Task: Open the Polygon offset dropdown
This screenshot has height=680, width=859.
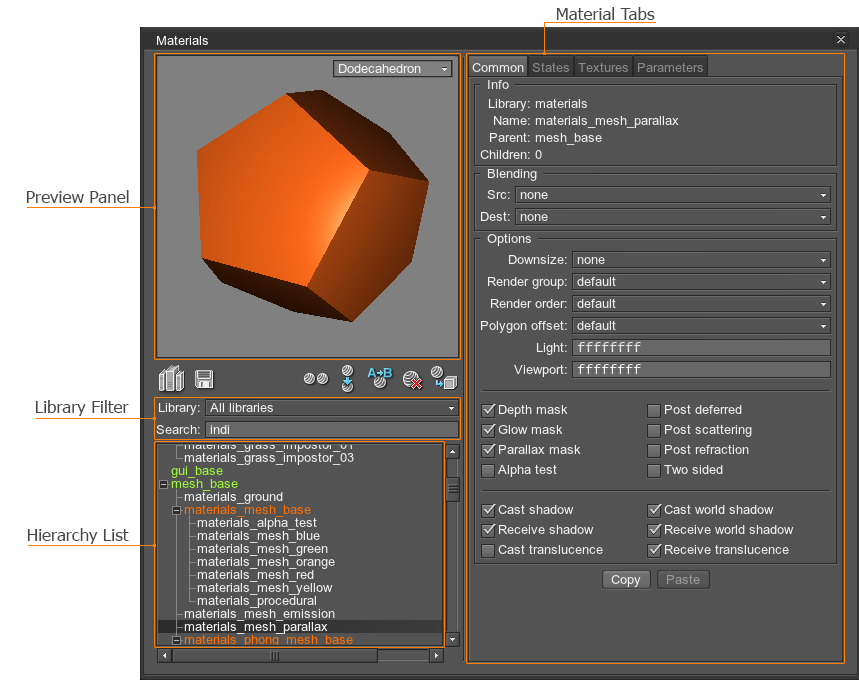Action: 701,325
